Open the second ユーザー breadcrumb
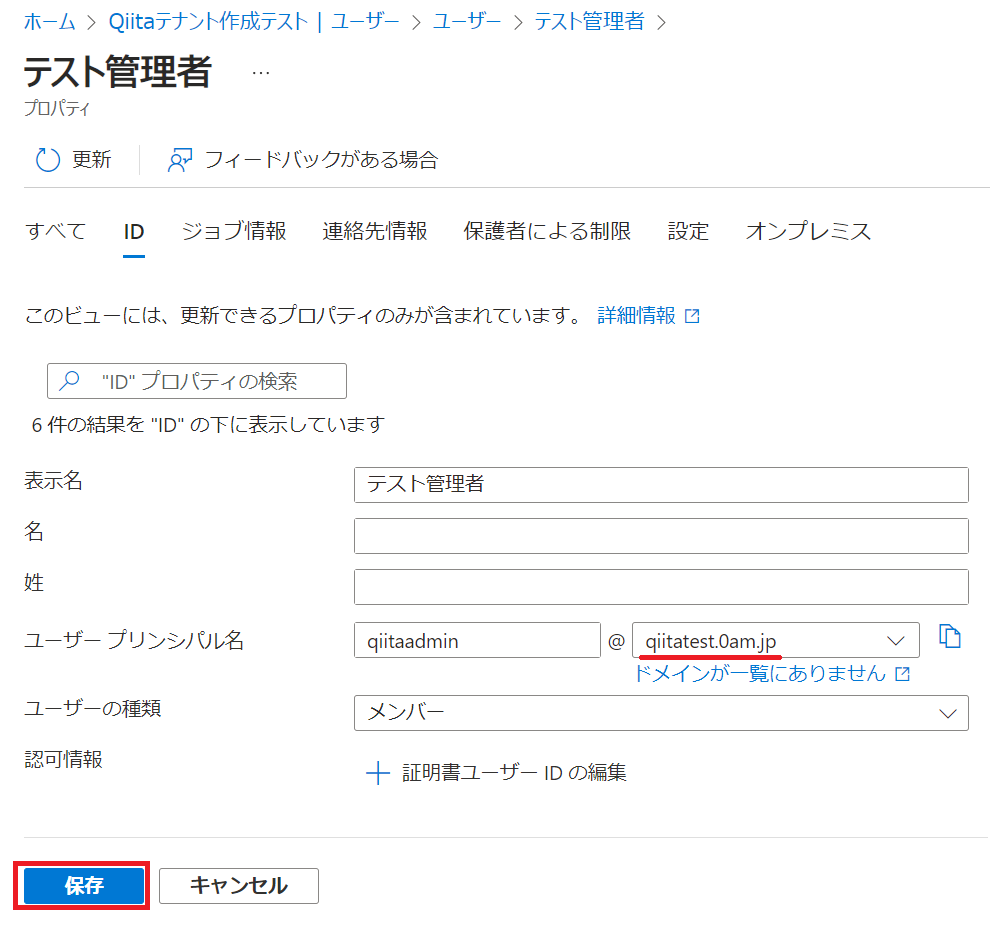Screen dimensions: 990x940 467,21
